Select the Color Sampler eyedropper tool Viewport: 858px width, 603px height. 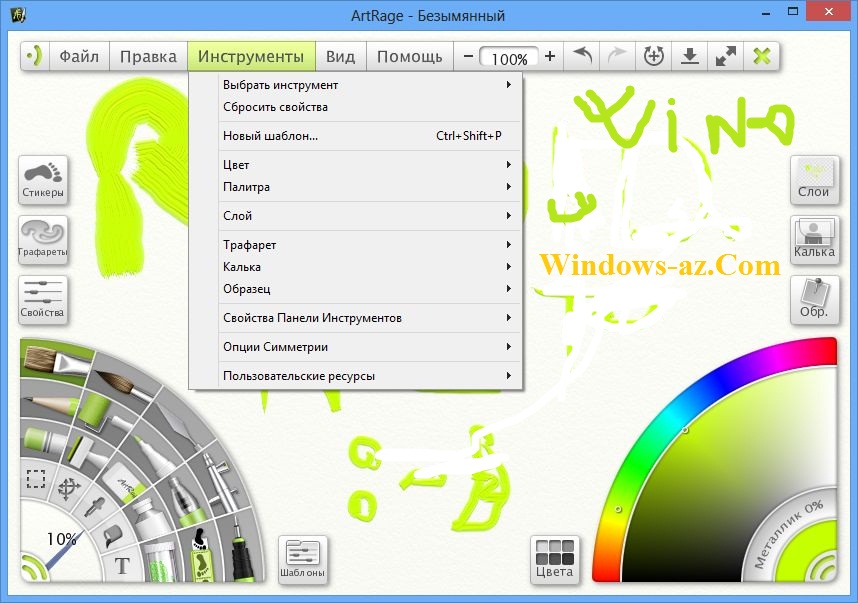point(95,508)
